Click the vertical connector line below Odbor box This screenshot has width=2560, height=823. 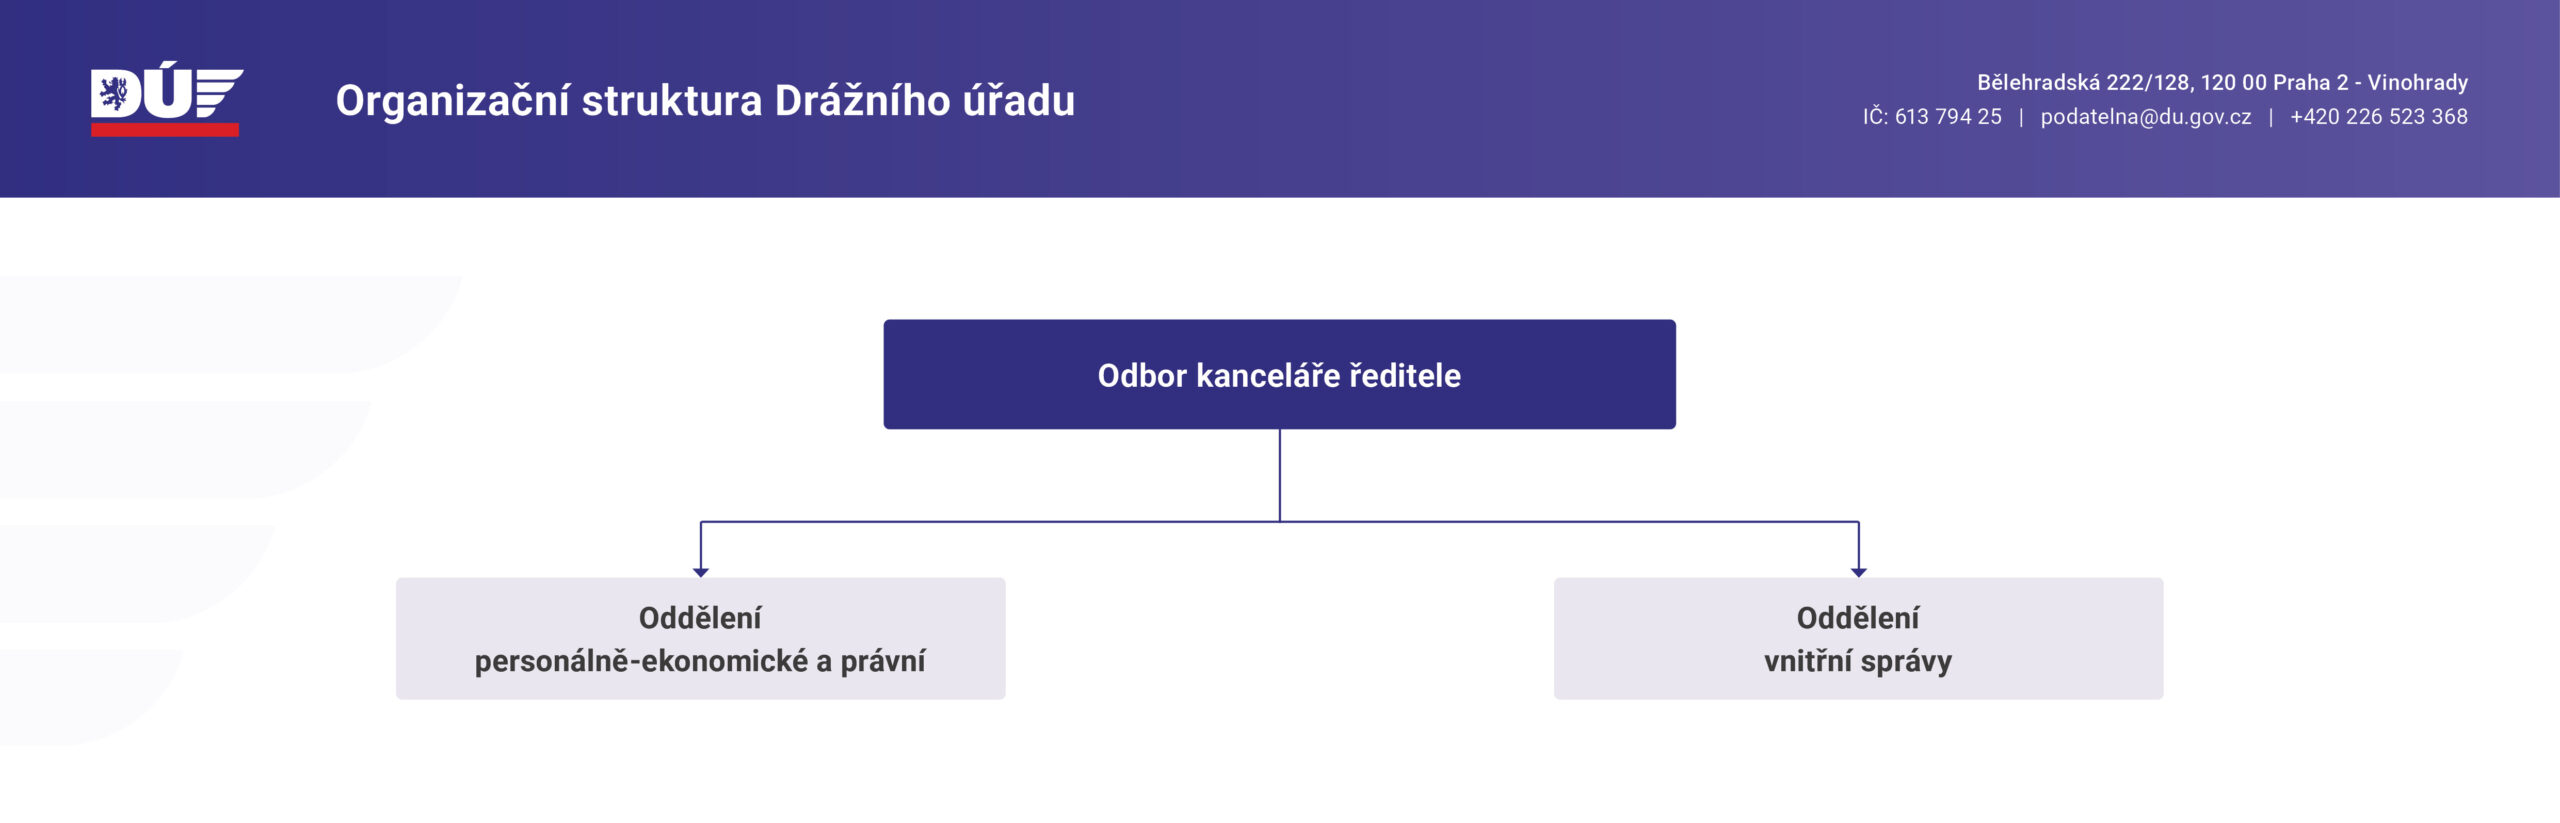[x=1280, y=475]
